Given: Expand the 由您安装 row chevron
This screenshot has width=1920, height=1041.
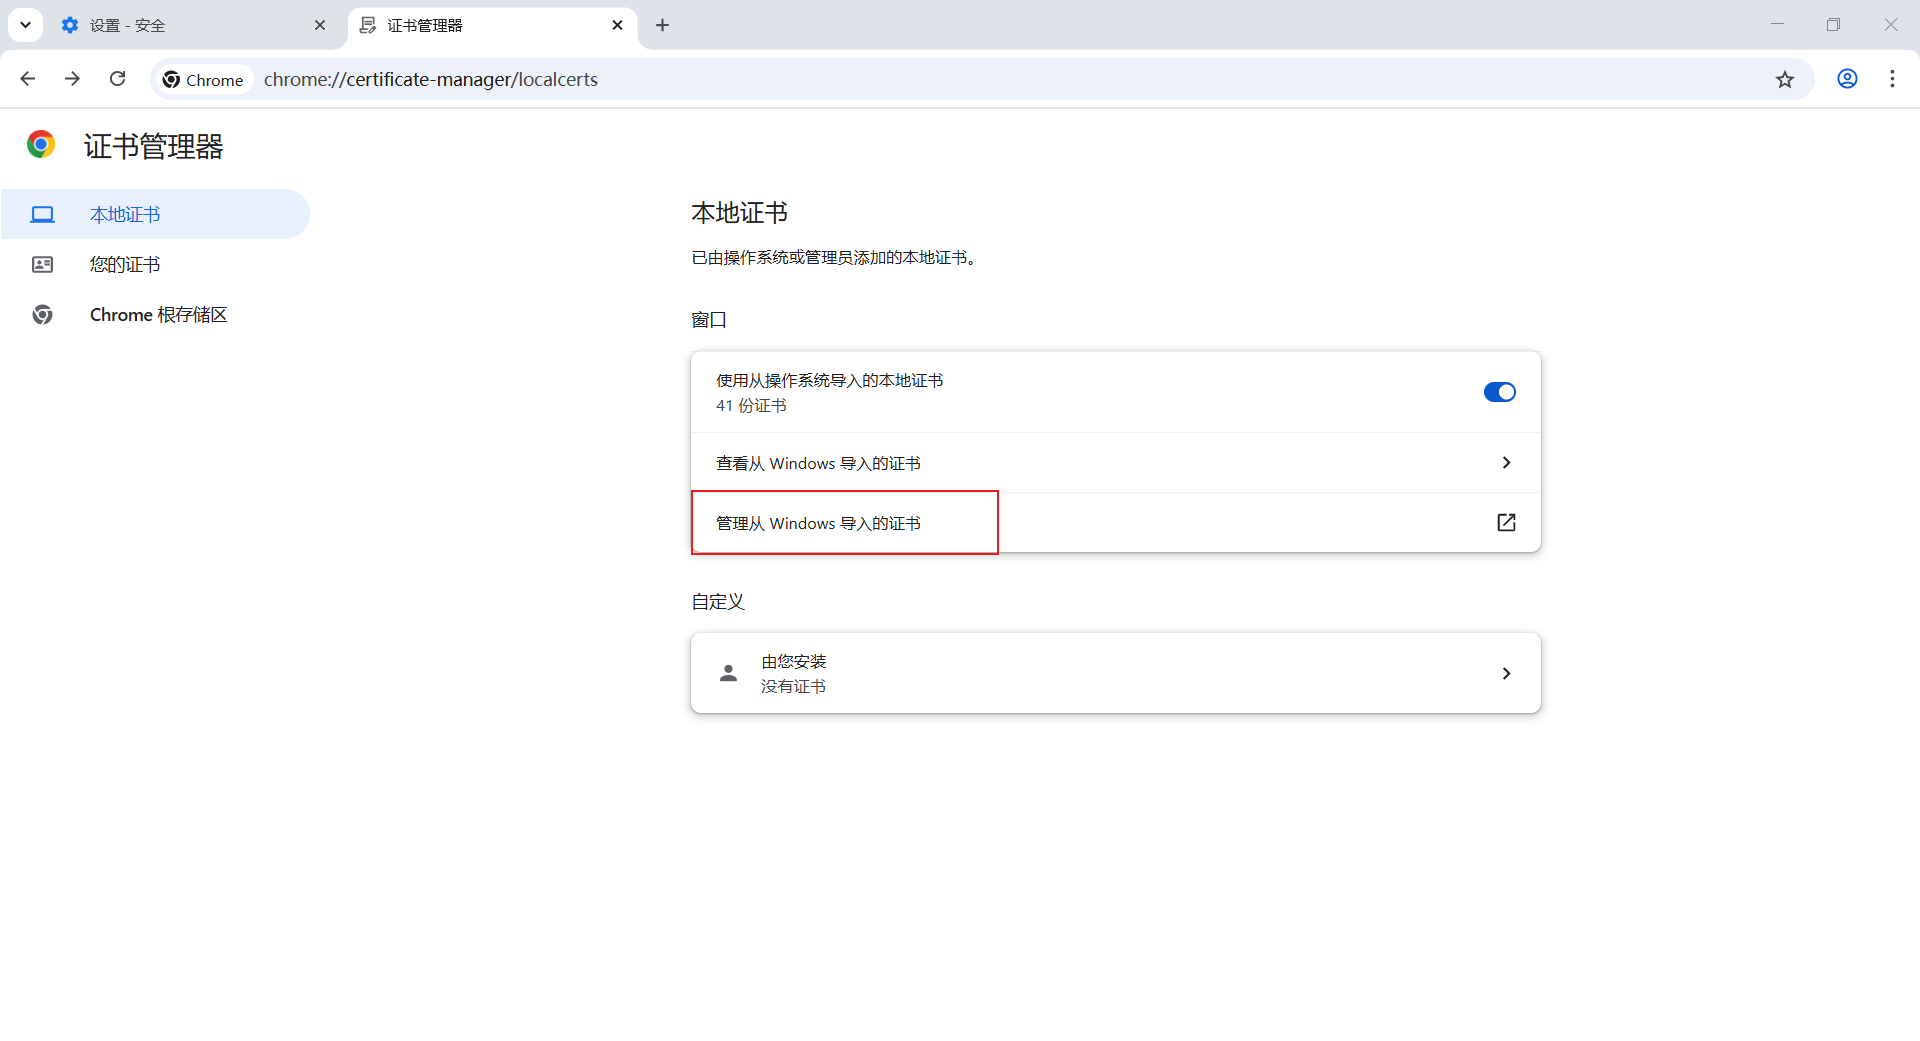Looking at the screenshot, I should coord(1506,673).
